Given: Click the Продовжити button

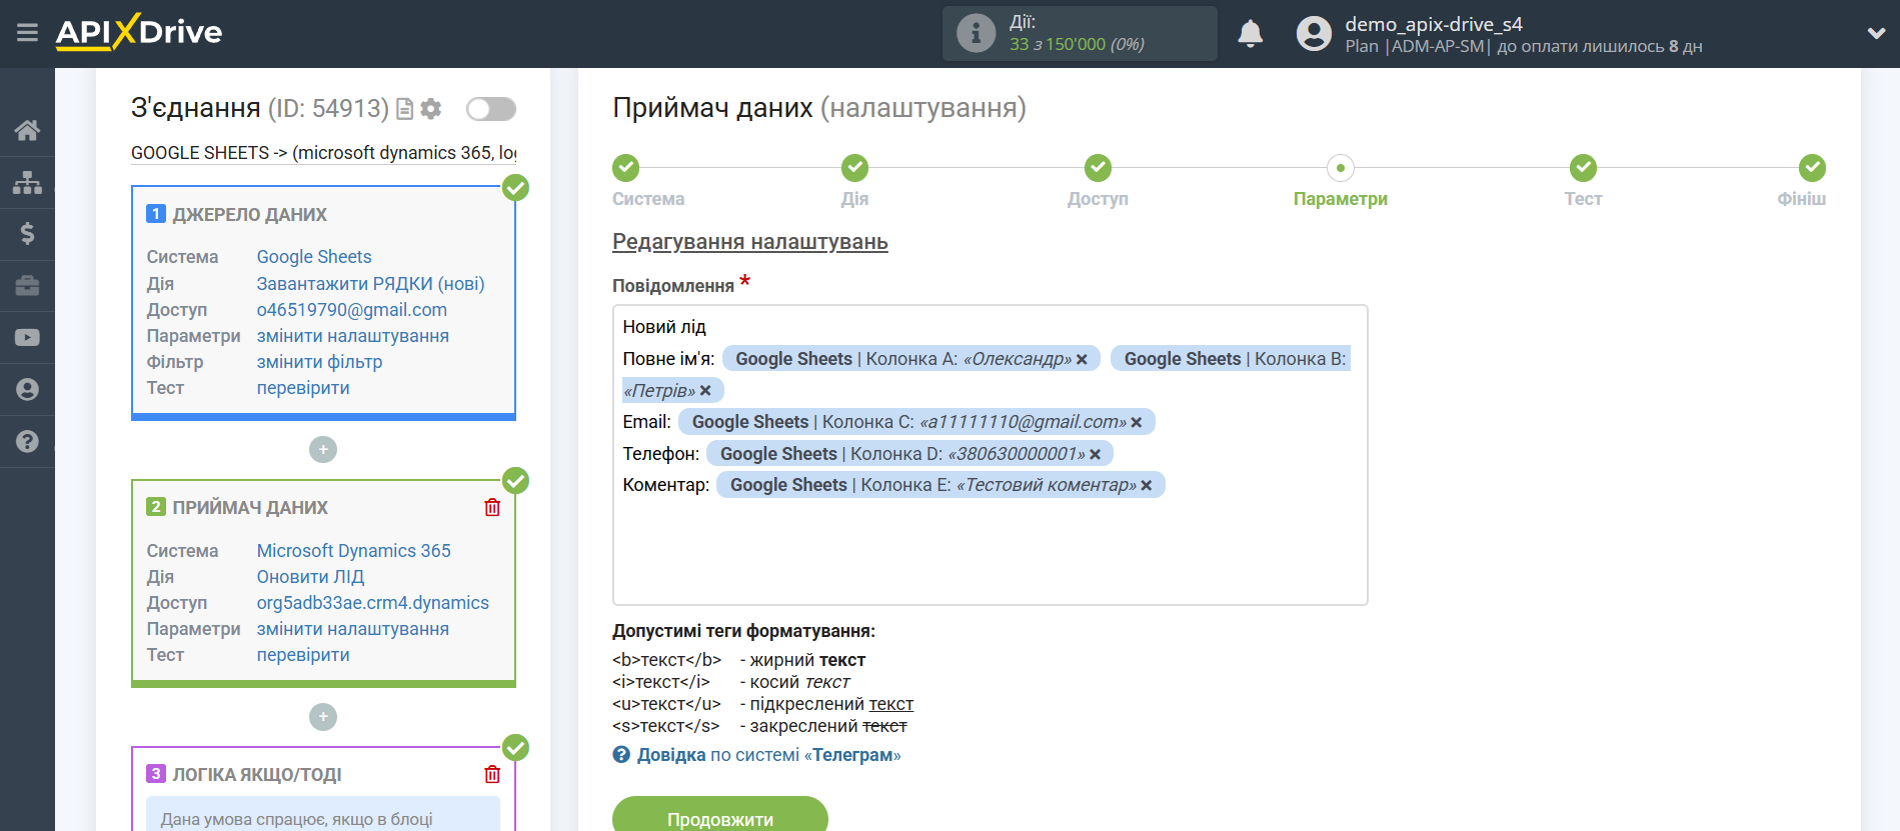Looking at the screenshot, I should (x=720, y=815).
